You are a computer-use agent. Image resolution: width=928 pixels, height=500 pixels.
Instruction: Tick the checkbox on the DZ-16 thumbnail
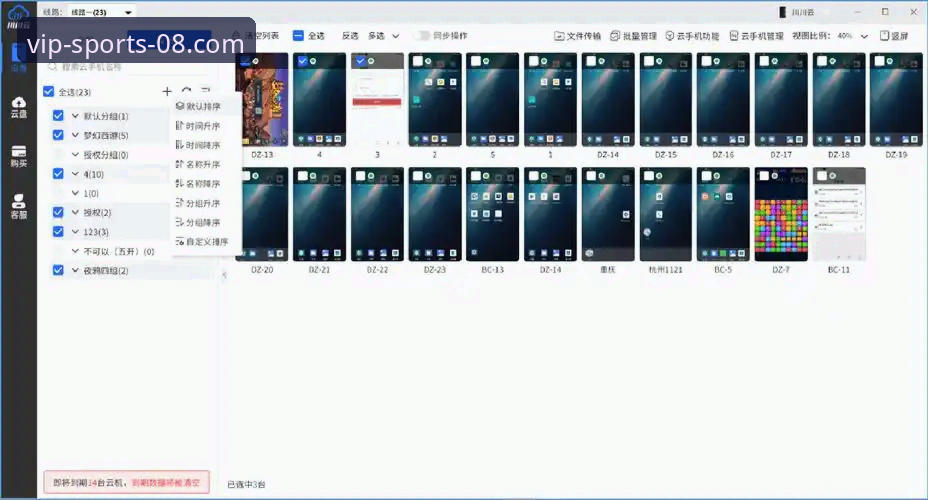click(707, 61)
